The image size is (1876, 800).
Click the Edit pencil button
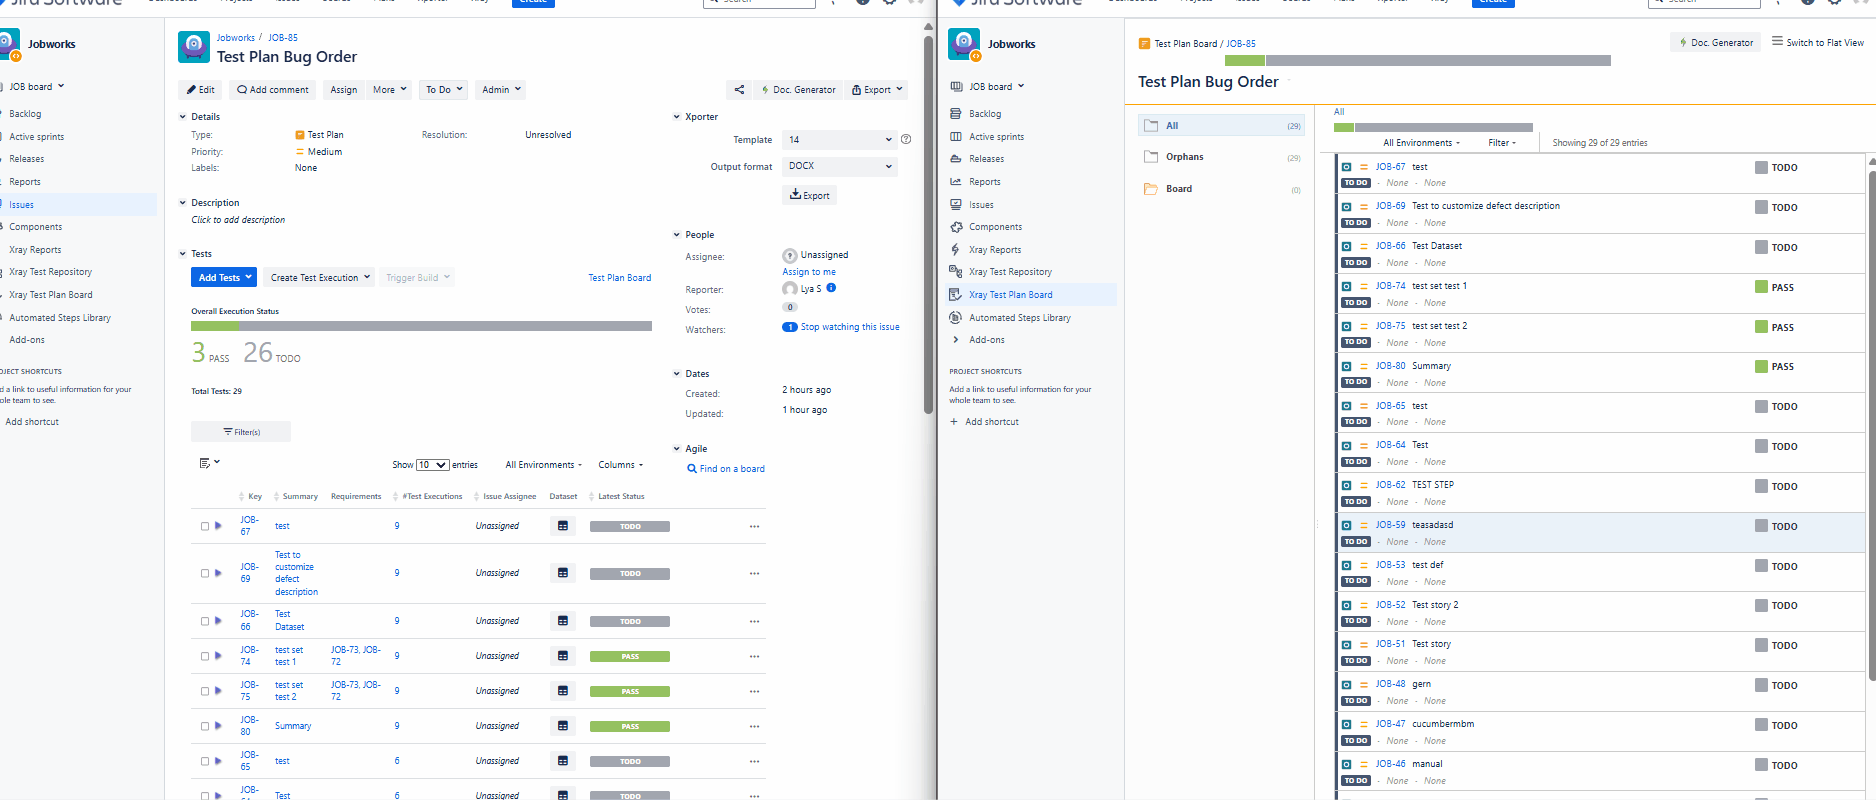(x=200, y=90)
